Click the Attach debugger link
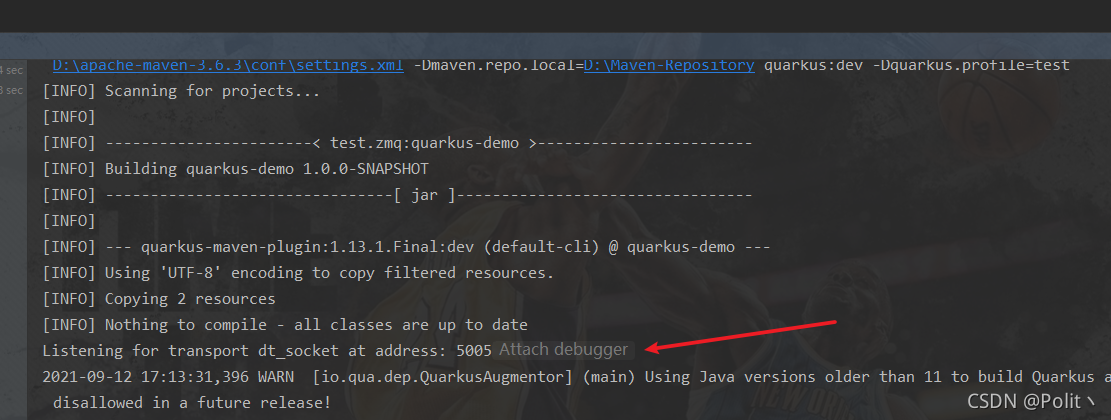The width and height of the screenshot is (1111, 420). point(563,349)
